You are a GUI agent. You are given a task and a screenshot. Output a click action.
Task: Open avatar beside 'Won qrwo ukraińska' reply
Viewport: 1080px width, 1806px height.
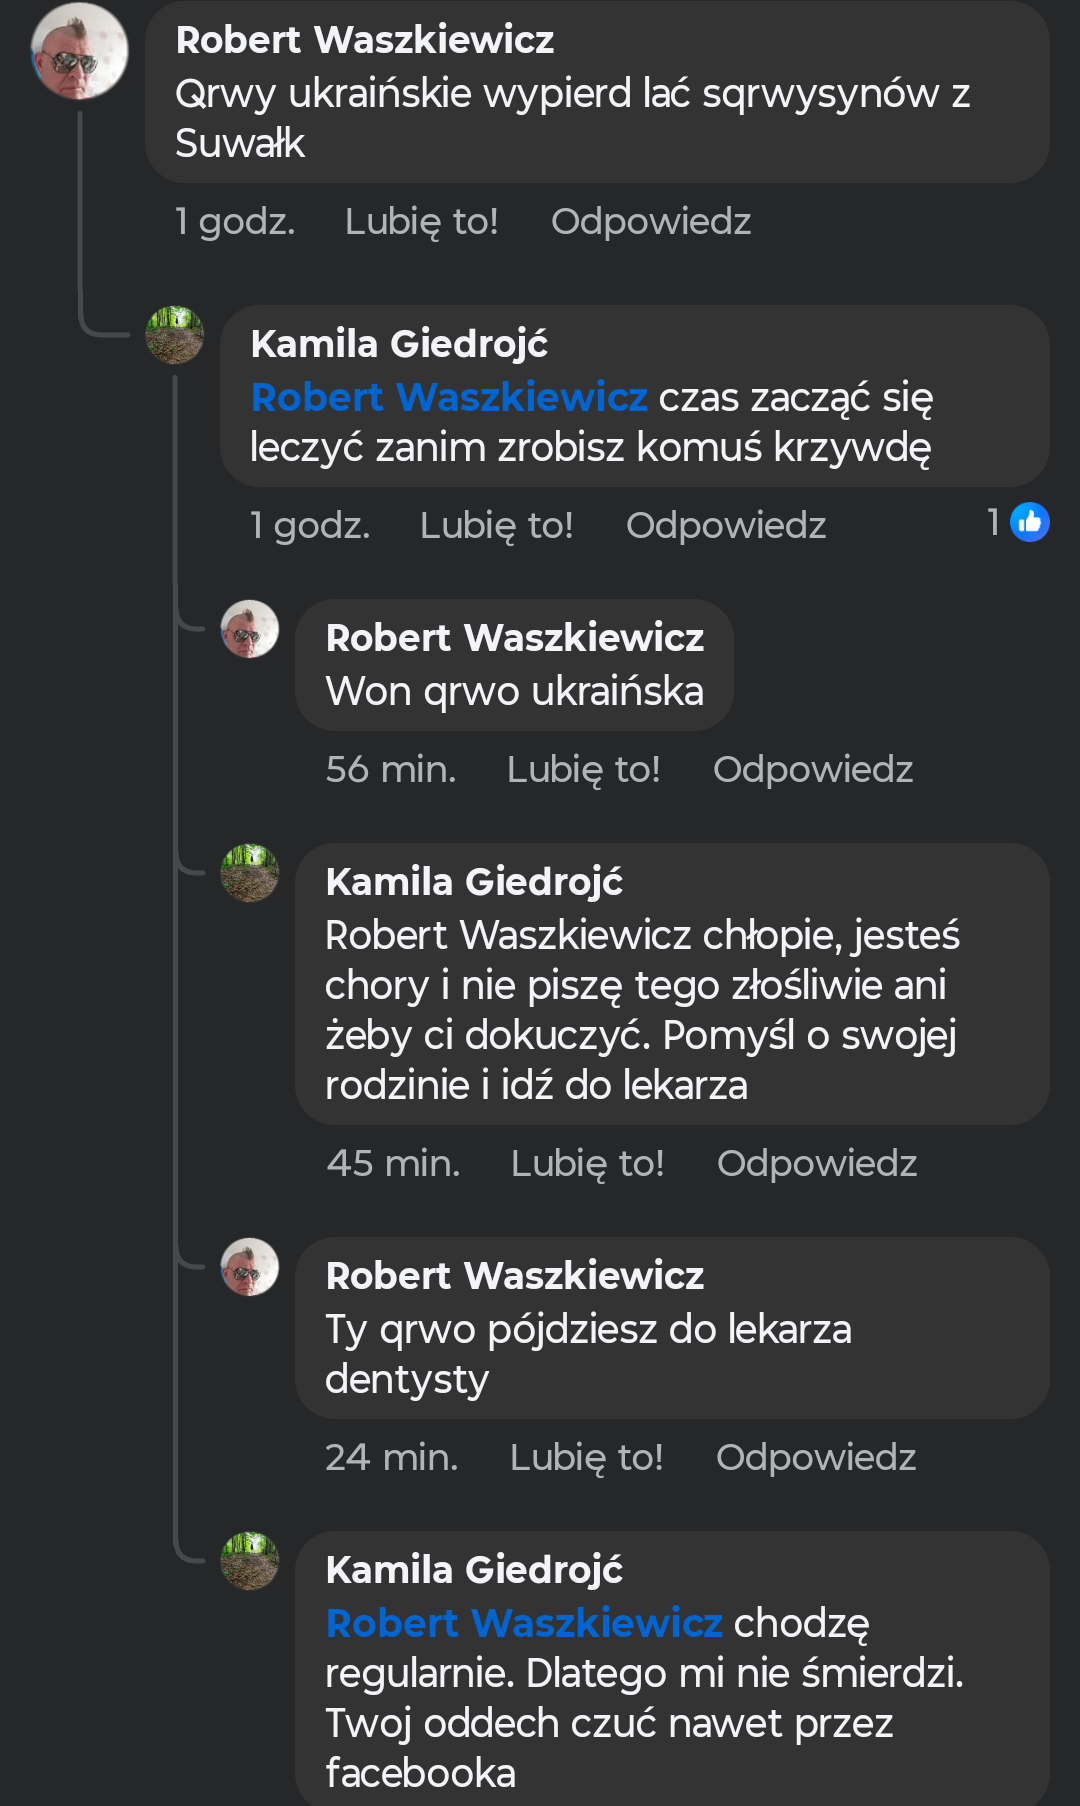pyautogui.click(x=250, y=629)
